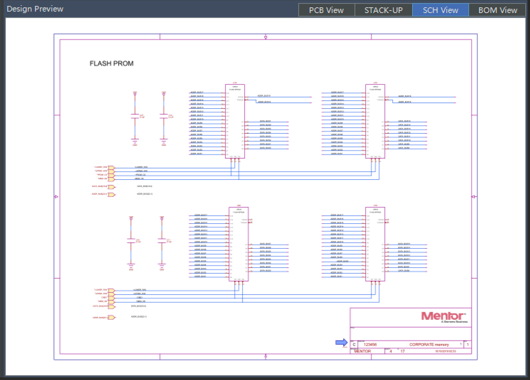Click the blue arrow beside the title block
The width and height of the screenshot is (530, 380).
click(x=341, y=342)
